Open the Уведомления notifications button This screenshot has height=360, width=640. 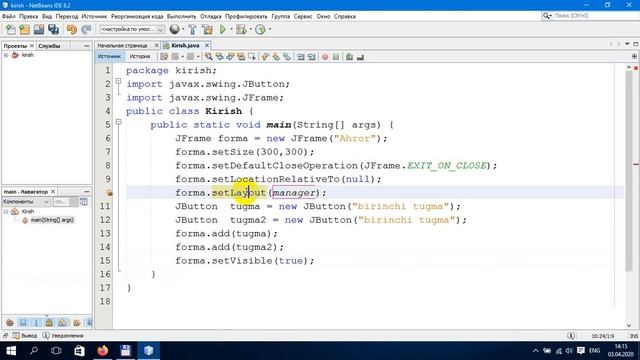[63, 336]
